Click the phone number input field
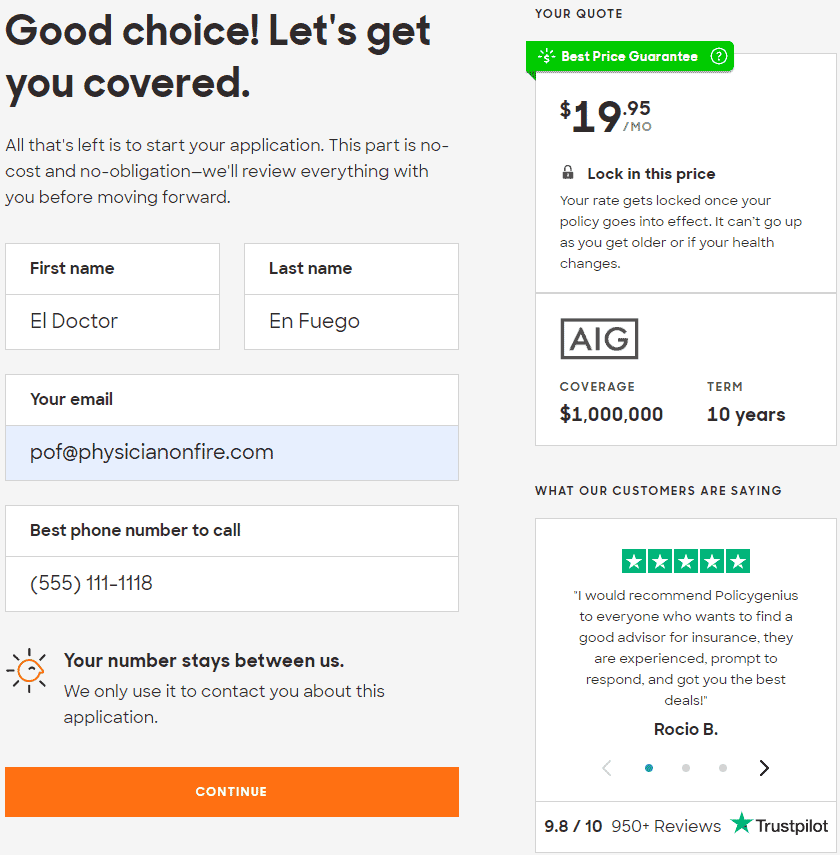 pyautogui.click(x=232, y=583)
